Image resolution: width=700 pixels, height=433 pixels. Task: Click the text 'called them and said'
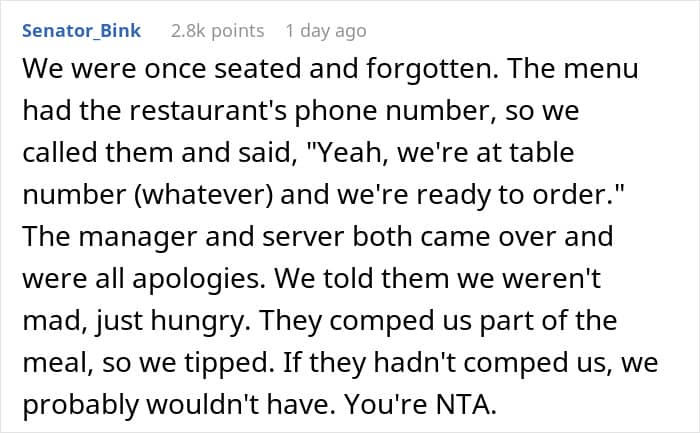(x=160, y=152)
